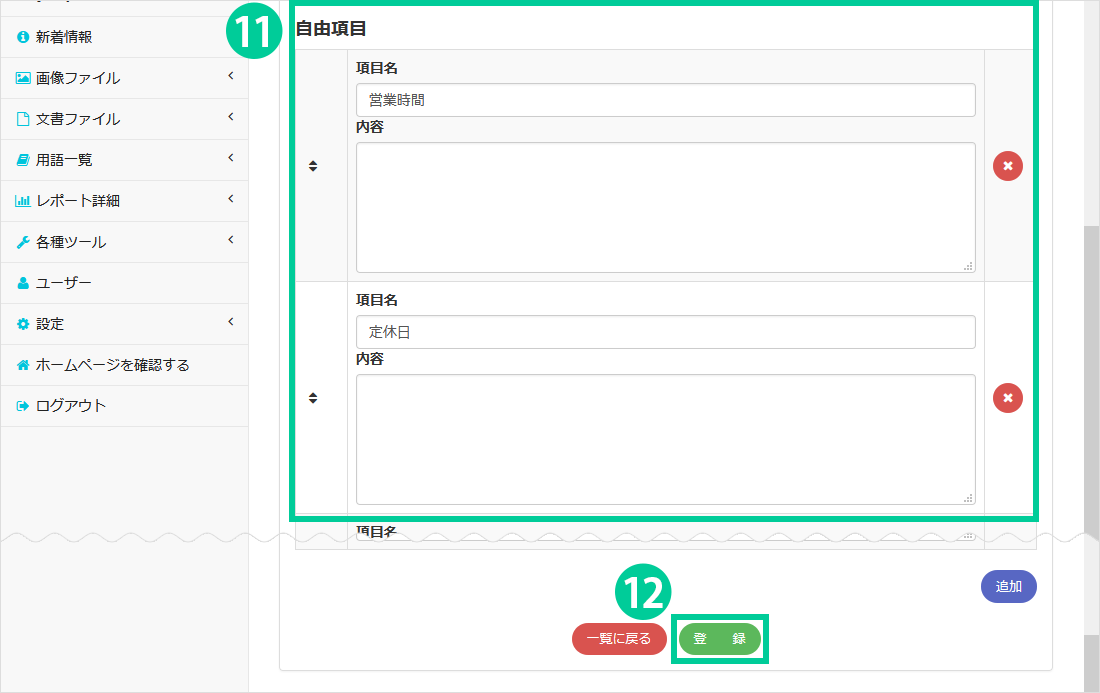Click the sort handle beside 営業時間 item
Viewport: 1100px width, 693px height.
(x=313, y=166)
